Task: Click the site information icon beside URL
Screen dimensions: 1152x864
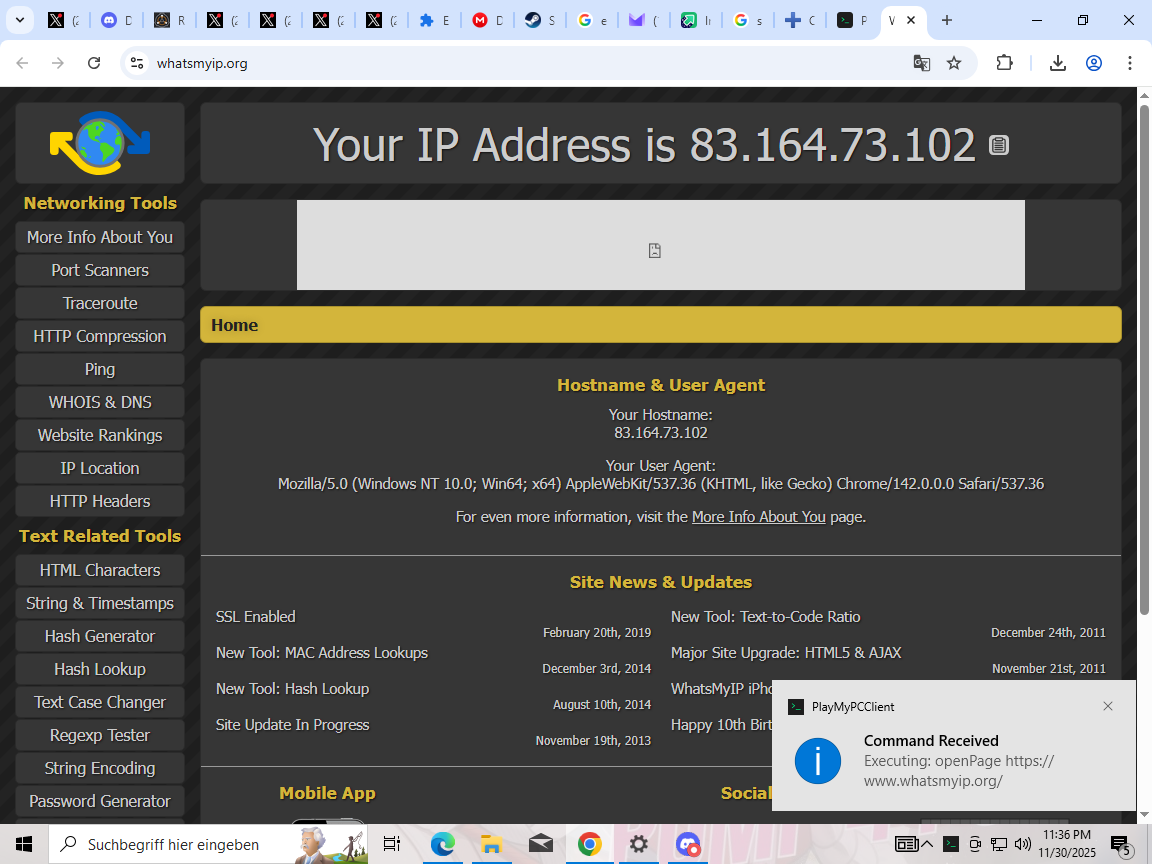Action: click(x=137, y=63)
